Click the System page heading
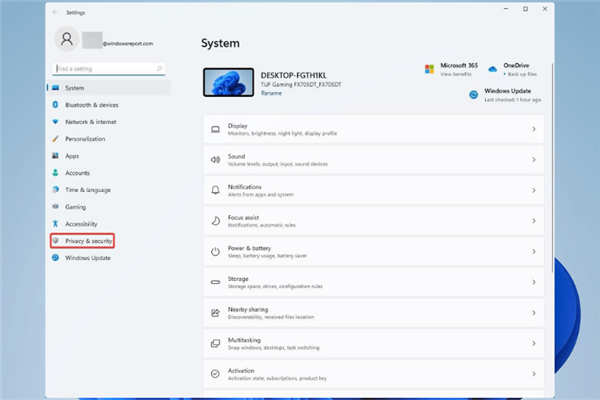Image resolution: width=600 pixels, height=400 pixels. [220, 43]
